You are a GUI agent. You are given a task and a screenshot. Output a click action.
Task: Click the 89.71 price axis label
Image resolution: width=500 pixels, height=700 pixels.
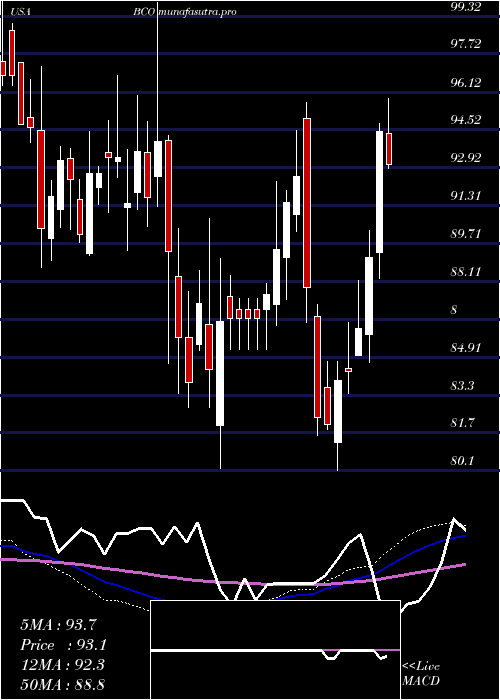[466, 233]
